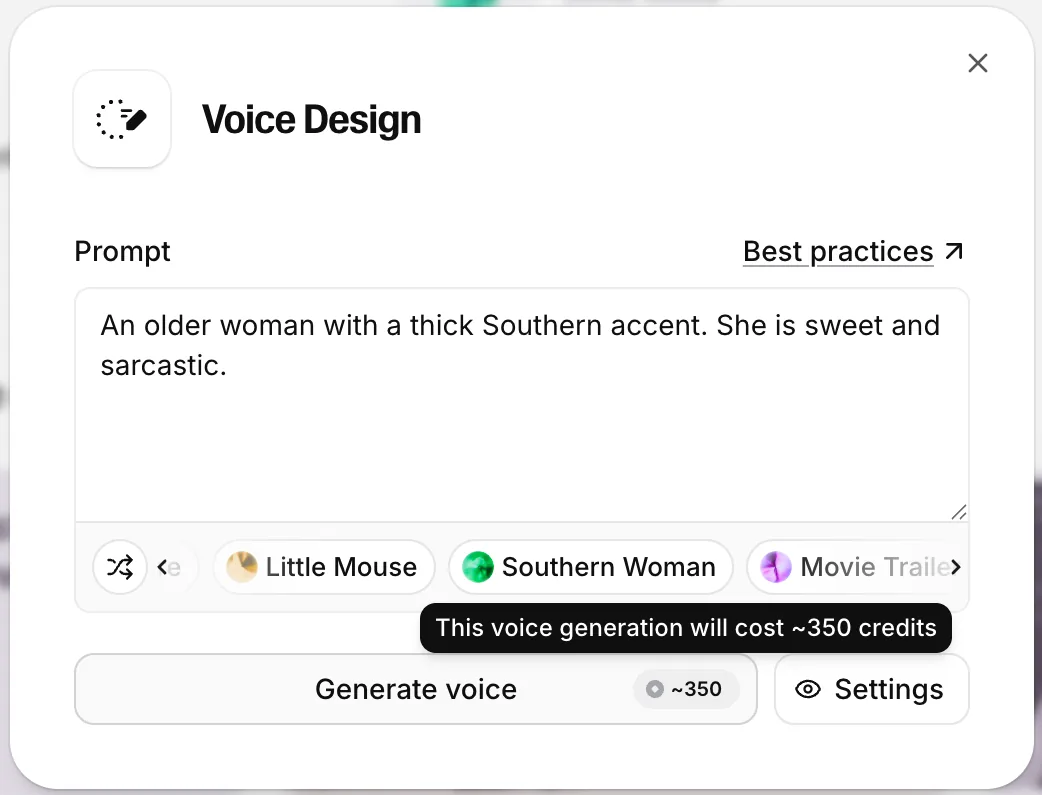Click the purple Movie Trailer avatar
The width and height of the screenshot is (1042, 795).
[x=776, y=567]
